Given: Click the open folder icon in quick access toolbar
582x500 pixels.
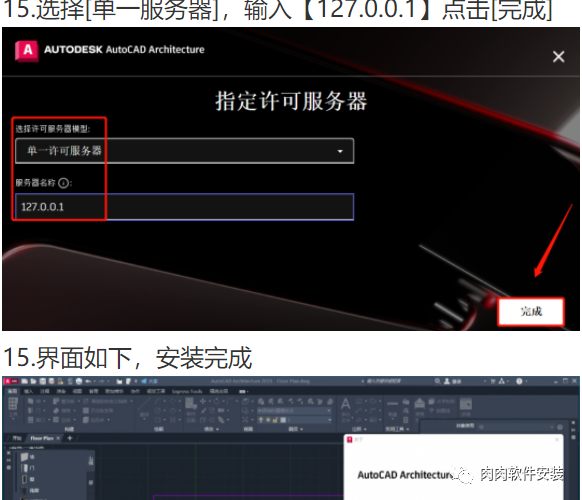Looking at the screenshot, I should point(34,381).
